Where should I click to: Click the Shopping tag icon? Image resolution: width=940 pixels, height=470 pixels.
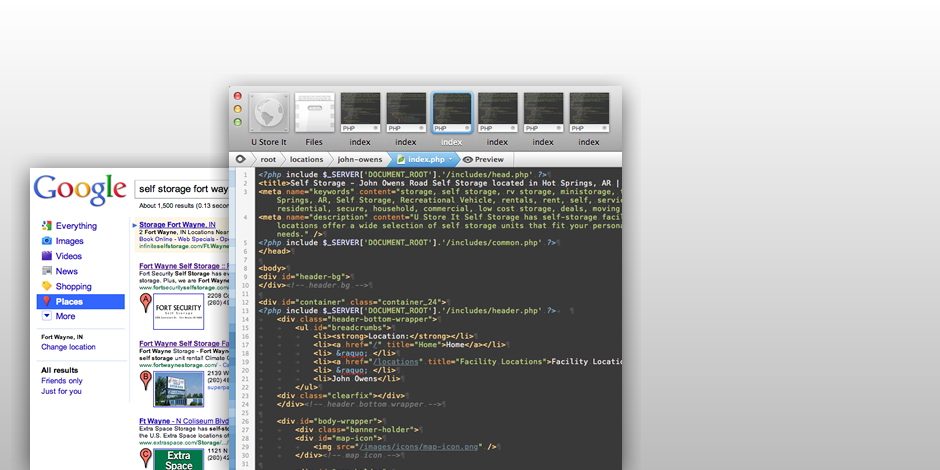coord(47,286)
